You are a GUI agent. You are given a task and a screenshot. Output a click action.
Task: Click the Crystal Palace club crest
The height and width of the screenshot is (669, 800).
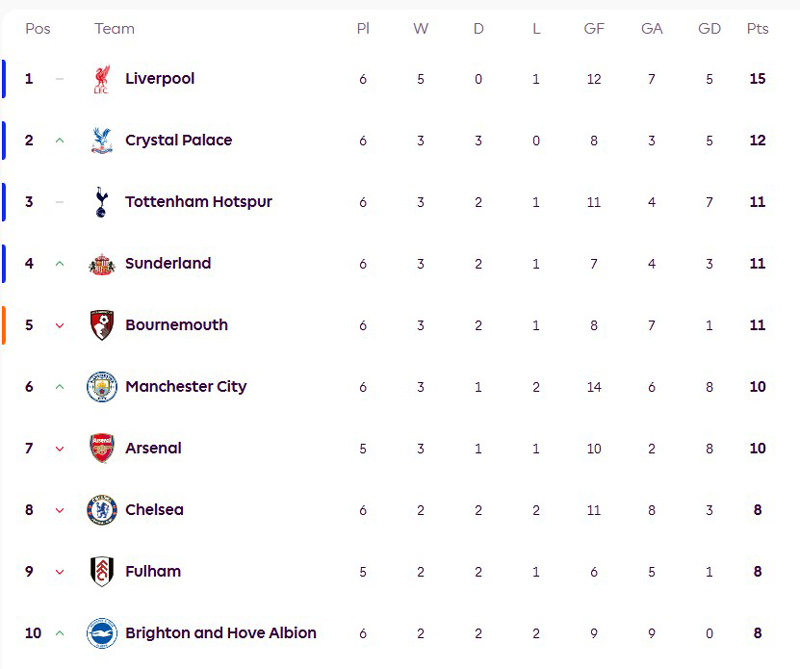(101, 140)
